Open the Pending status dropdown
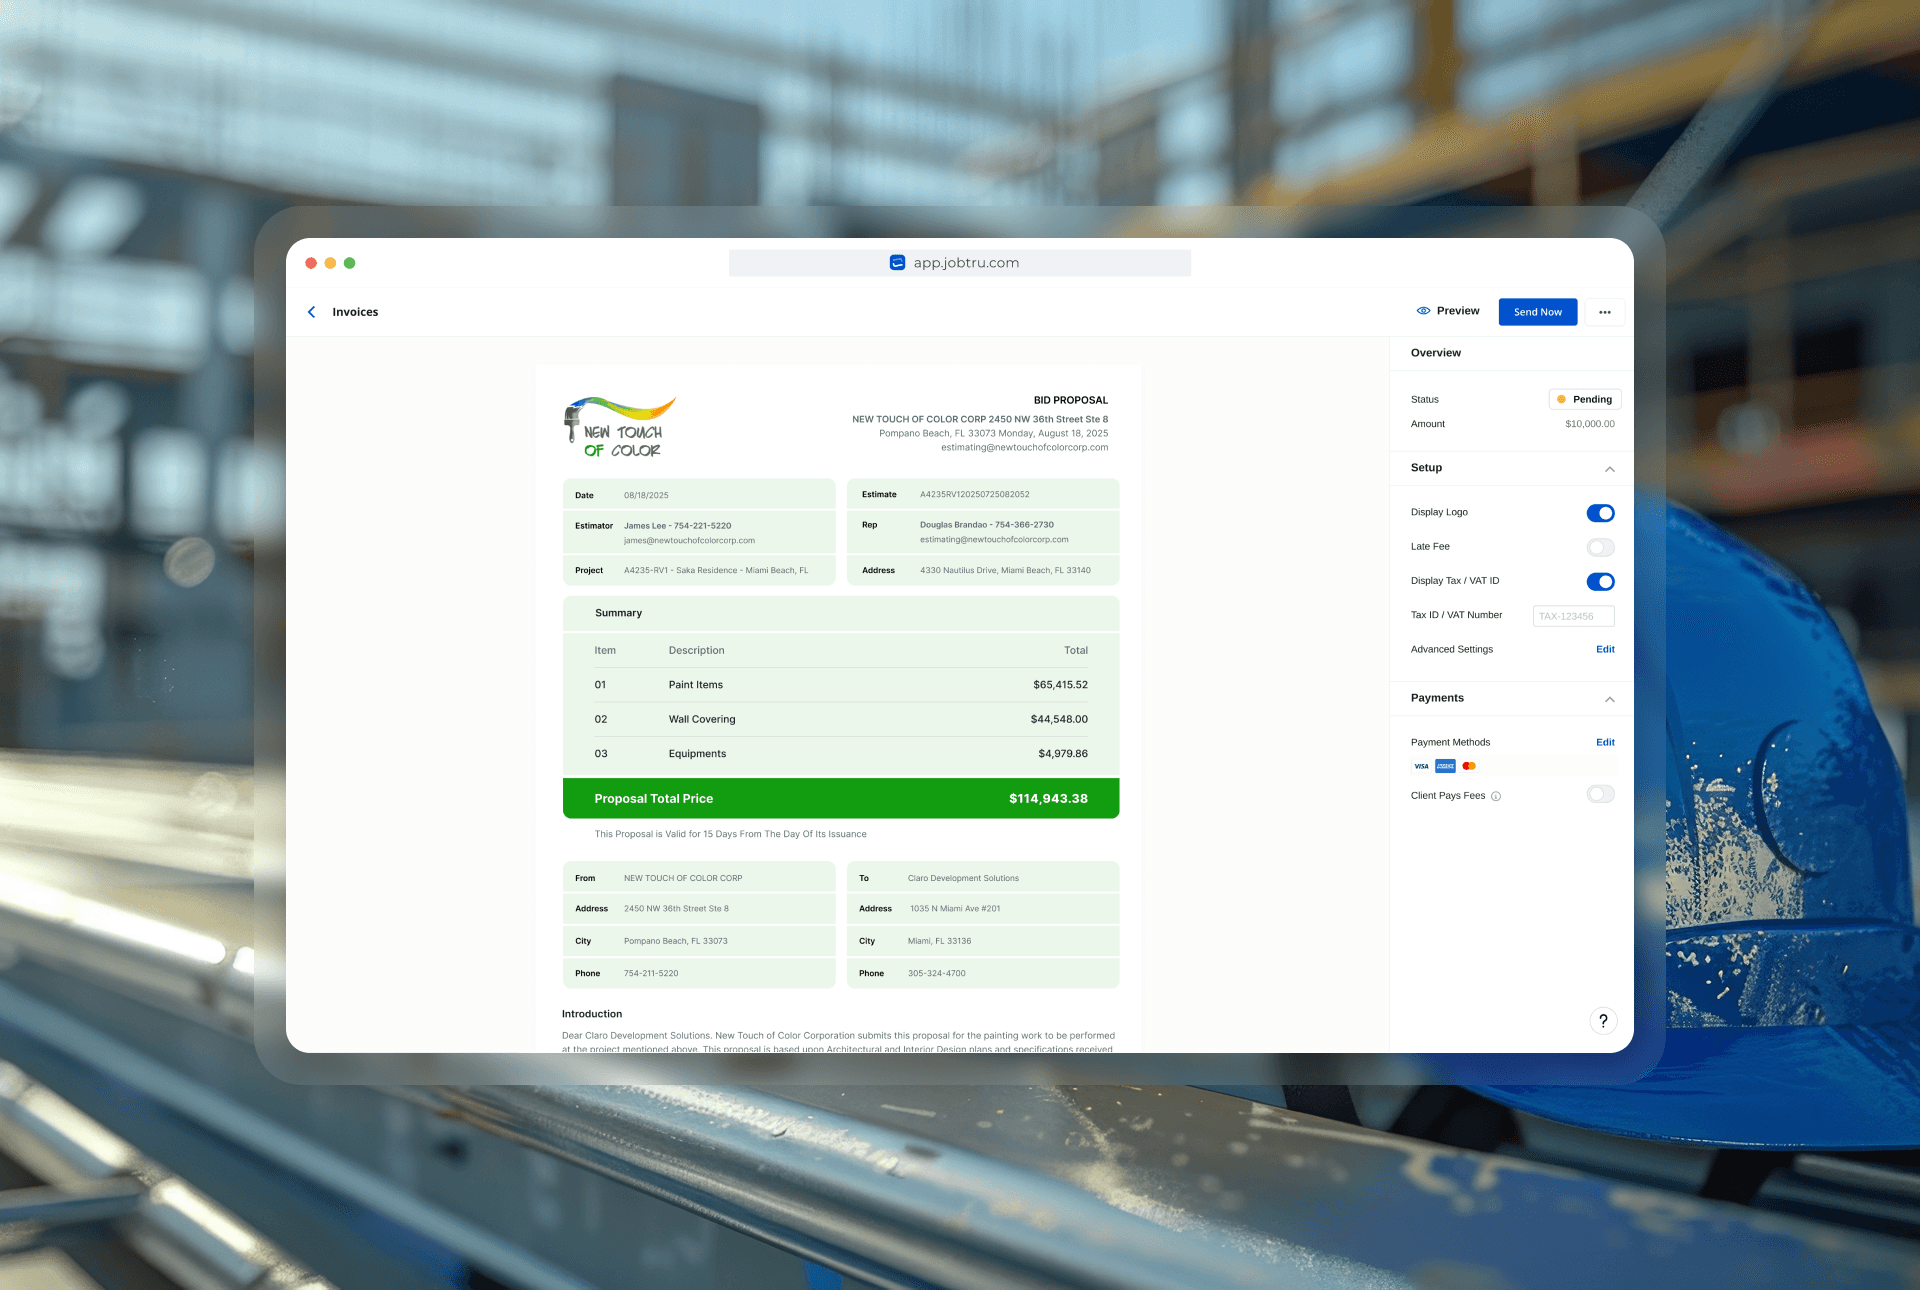The image size is (1920, 1290). [1584, 399]
